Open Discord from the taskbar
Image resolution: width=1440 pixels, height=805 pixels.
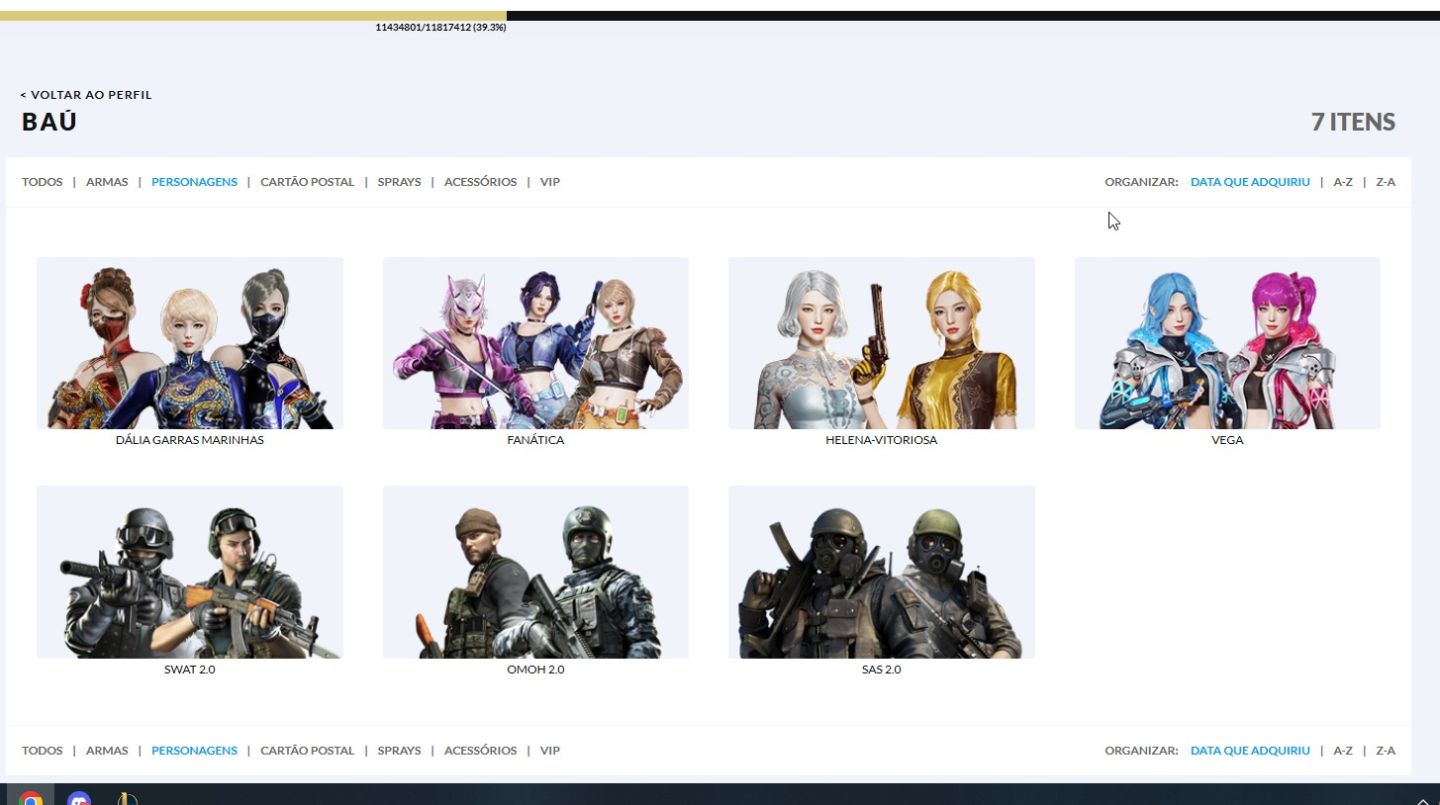(x=79, y=799)
